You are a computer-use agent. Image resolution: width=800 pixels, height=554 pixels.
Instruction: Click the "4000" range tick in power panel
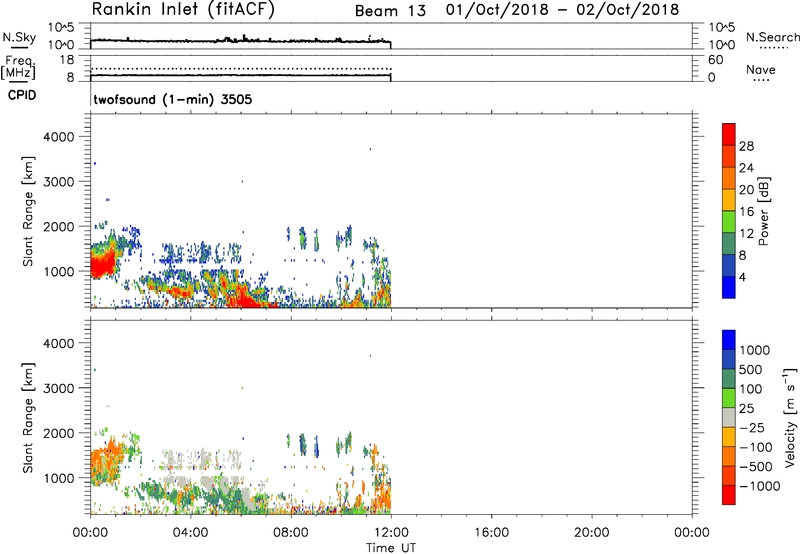(58, 137)
